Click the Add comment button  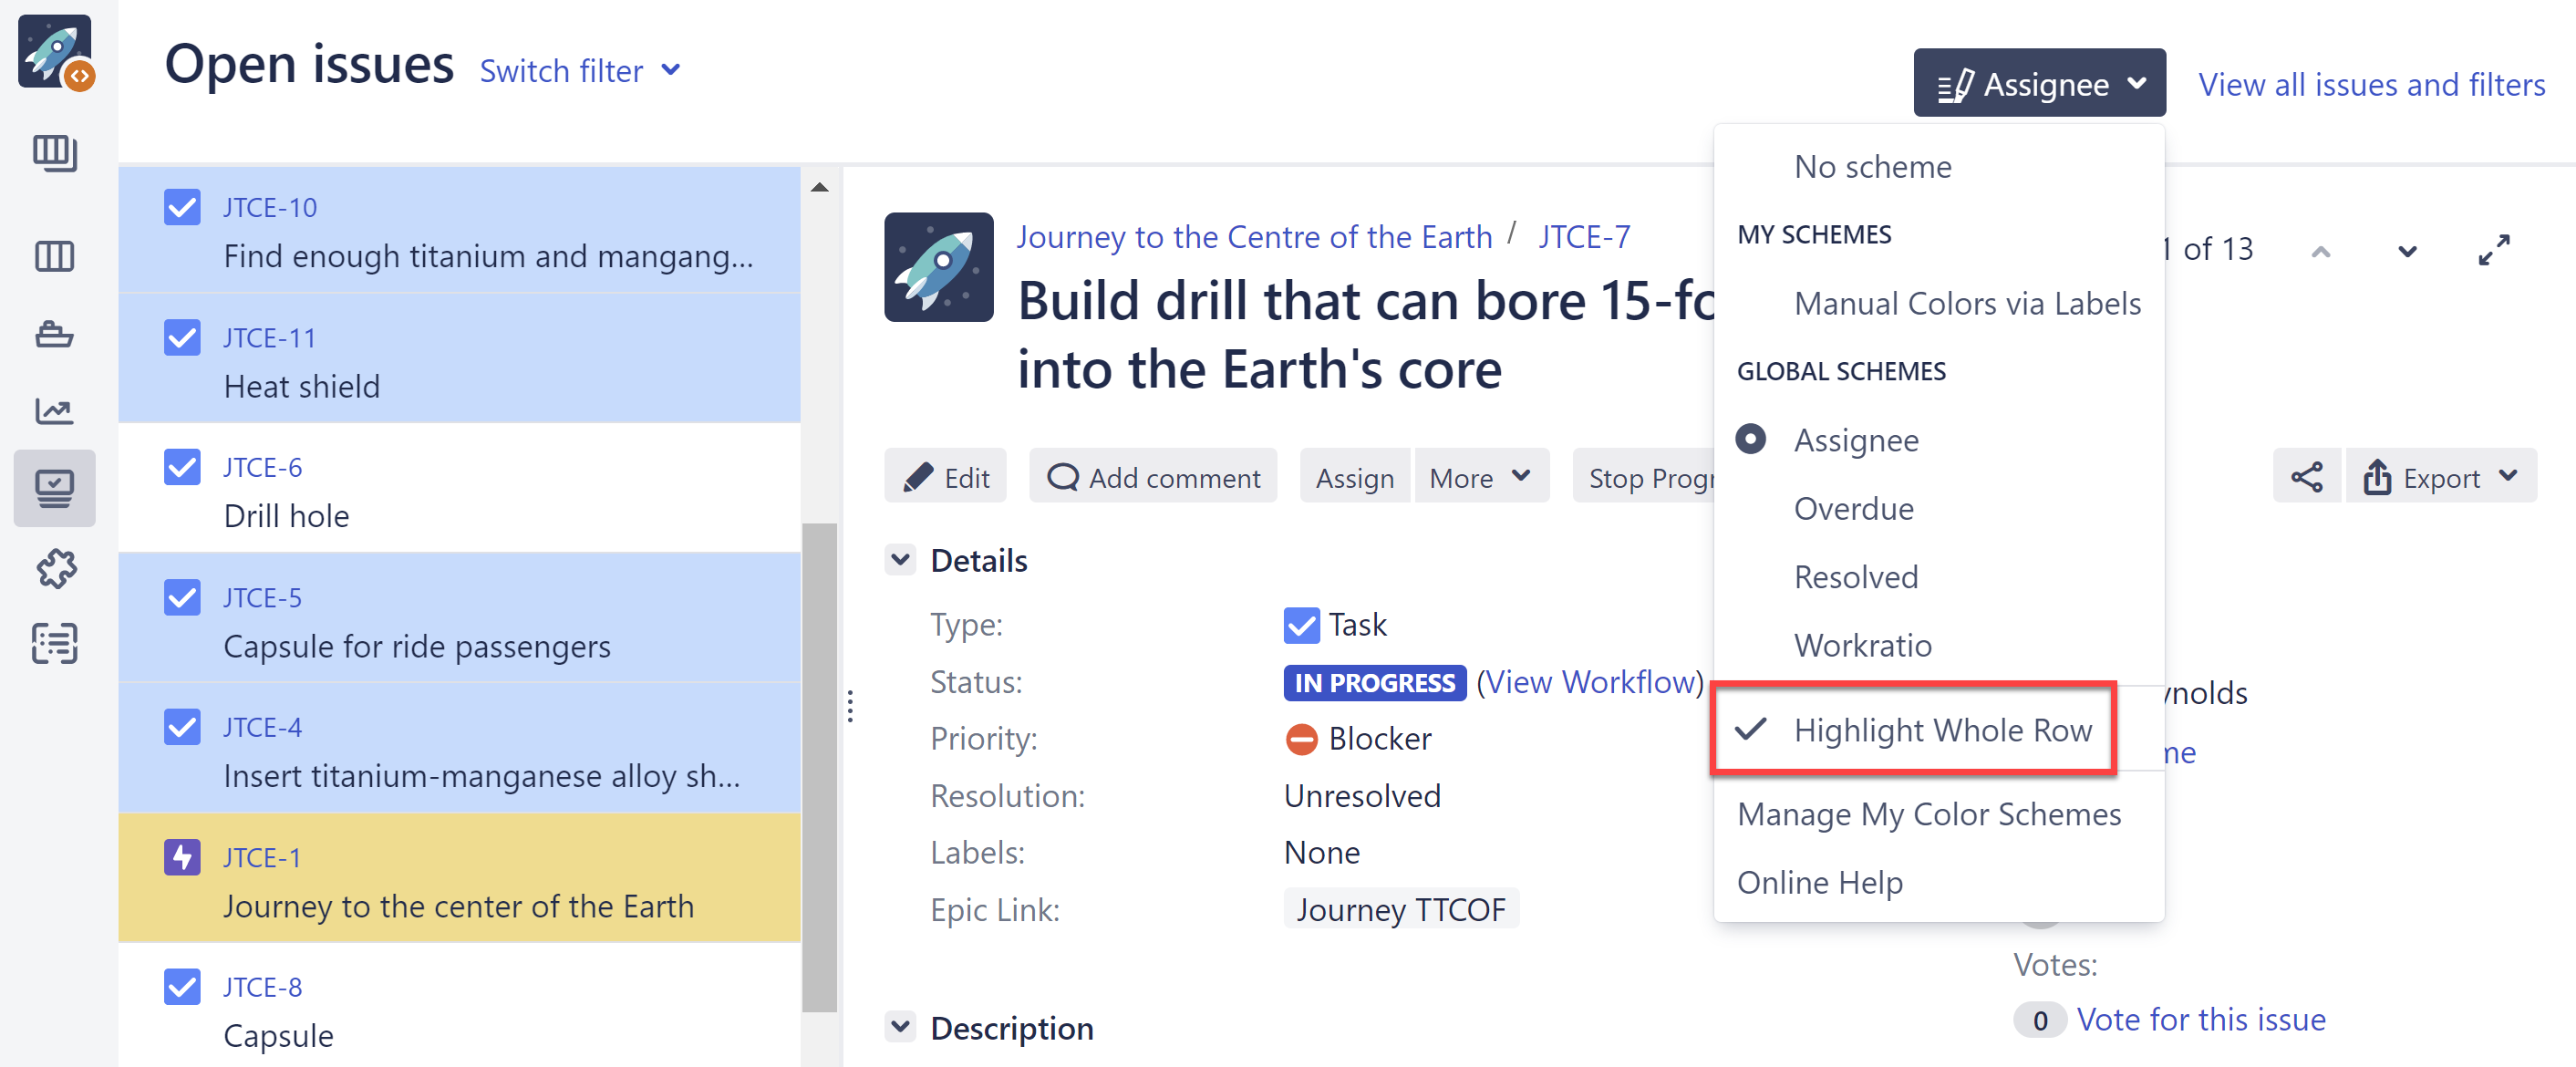[1153, 477]
